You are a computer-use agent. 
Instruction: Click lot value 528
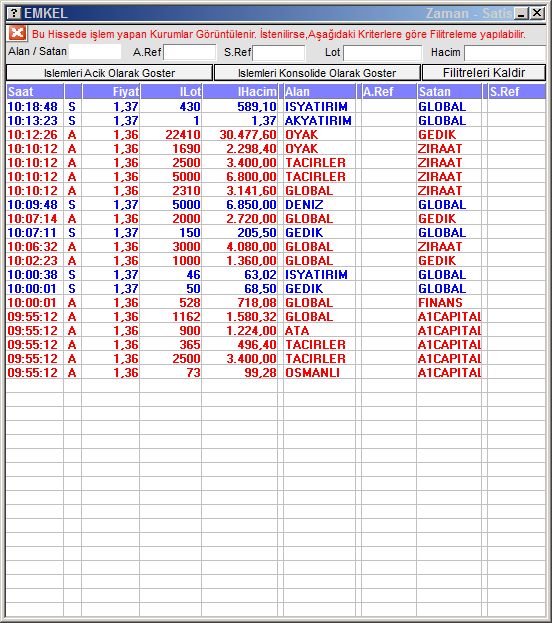pos(190,303)
